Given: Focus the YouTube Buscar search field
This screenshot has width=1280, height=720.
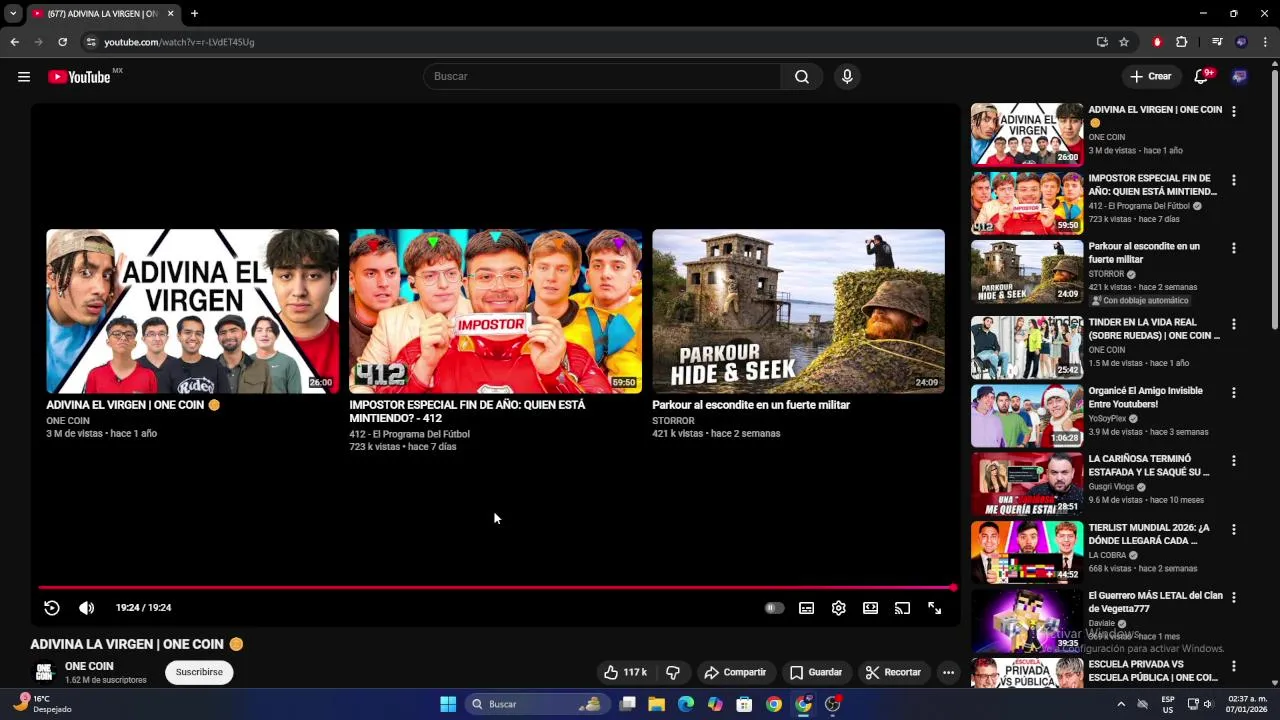Looking at the screenshot, I should 602,77.
